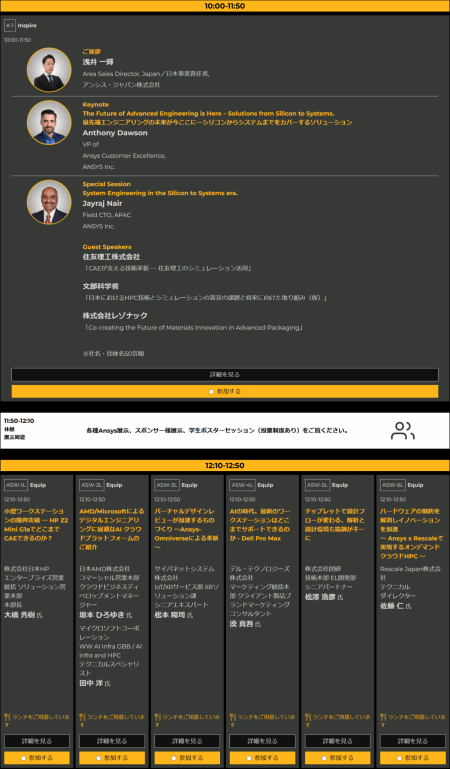
Task: Click speaker name 大橋 秀樹 in ASW-1L
Action: point(20,615)
